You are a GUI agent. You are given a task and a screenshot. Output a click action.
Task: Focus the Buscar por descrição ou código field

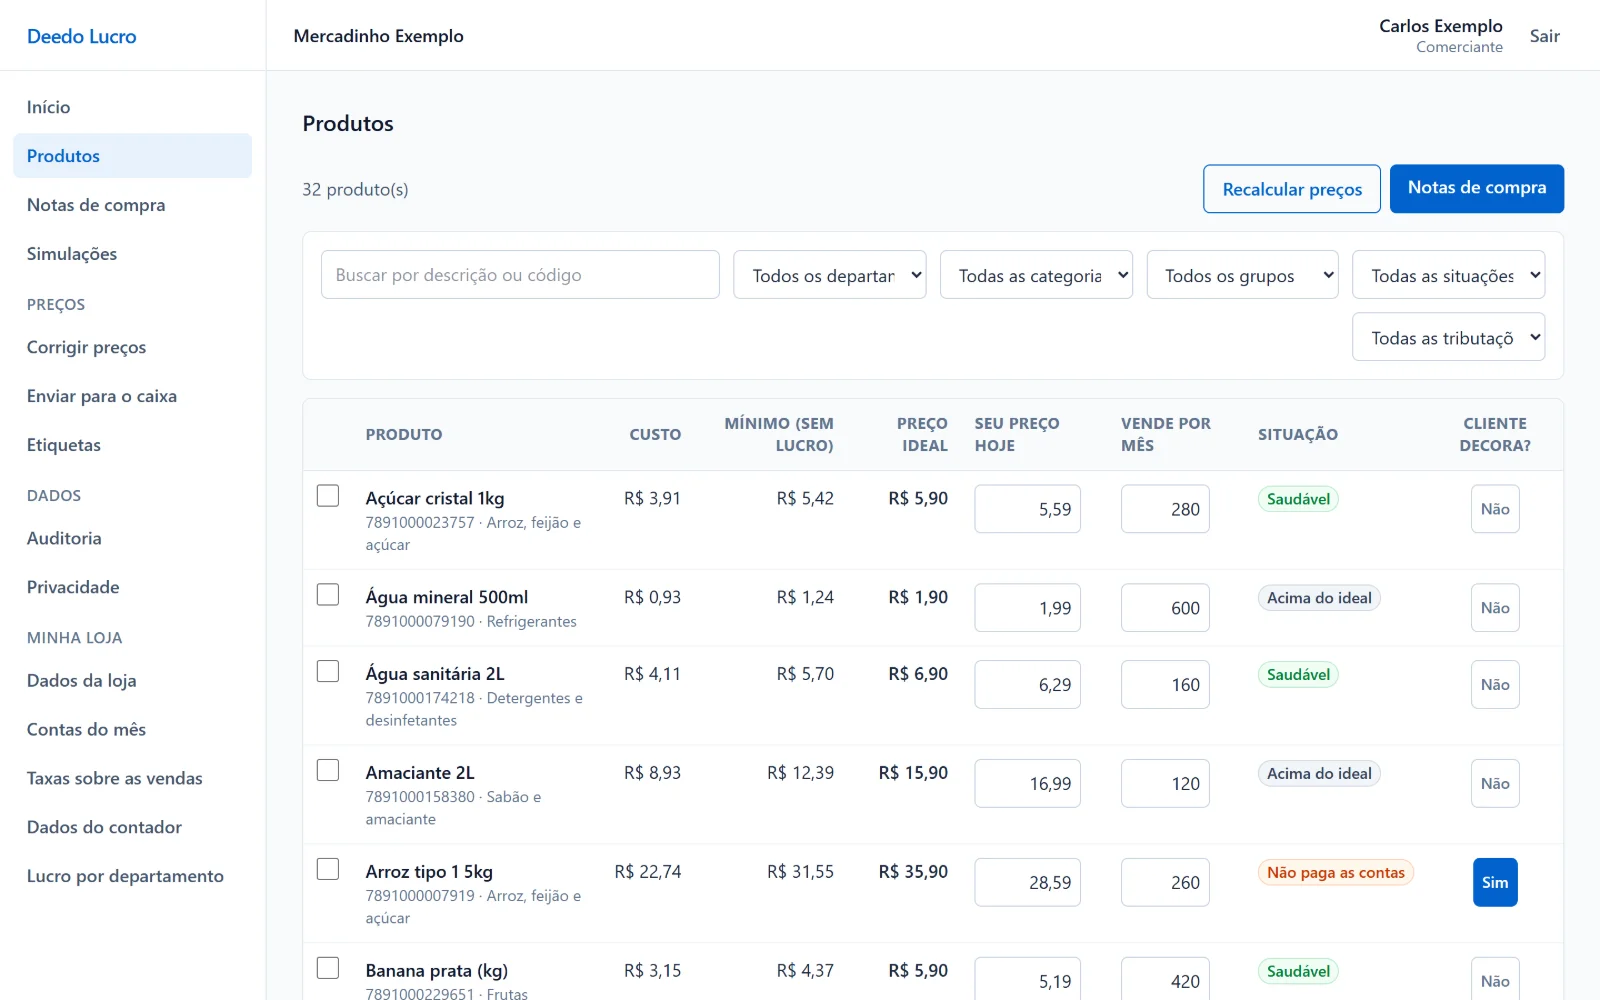tap(520, 275)
